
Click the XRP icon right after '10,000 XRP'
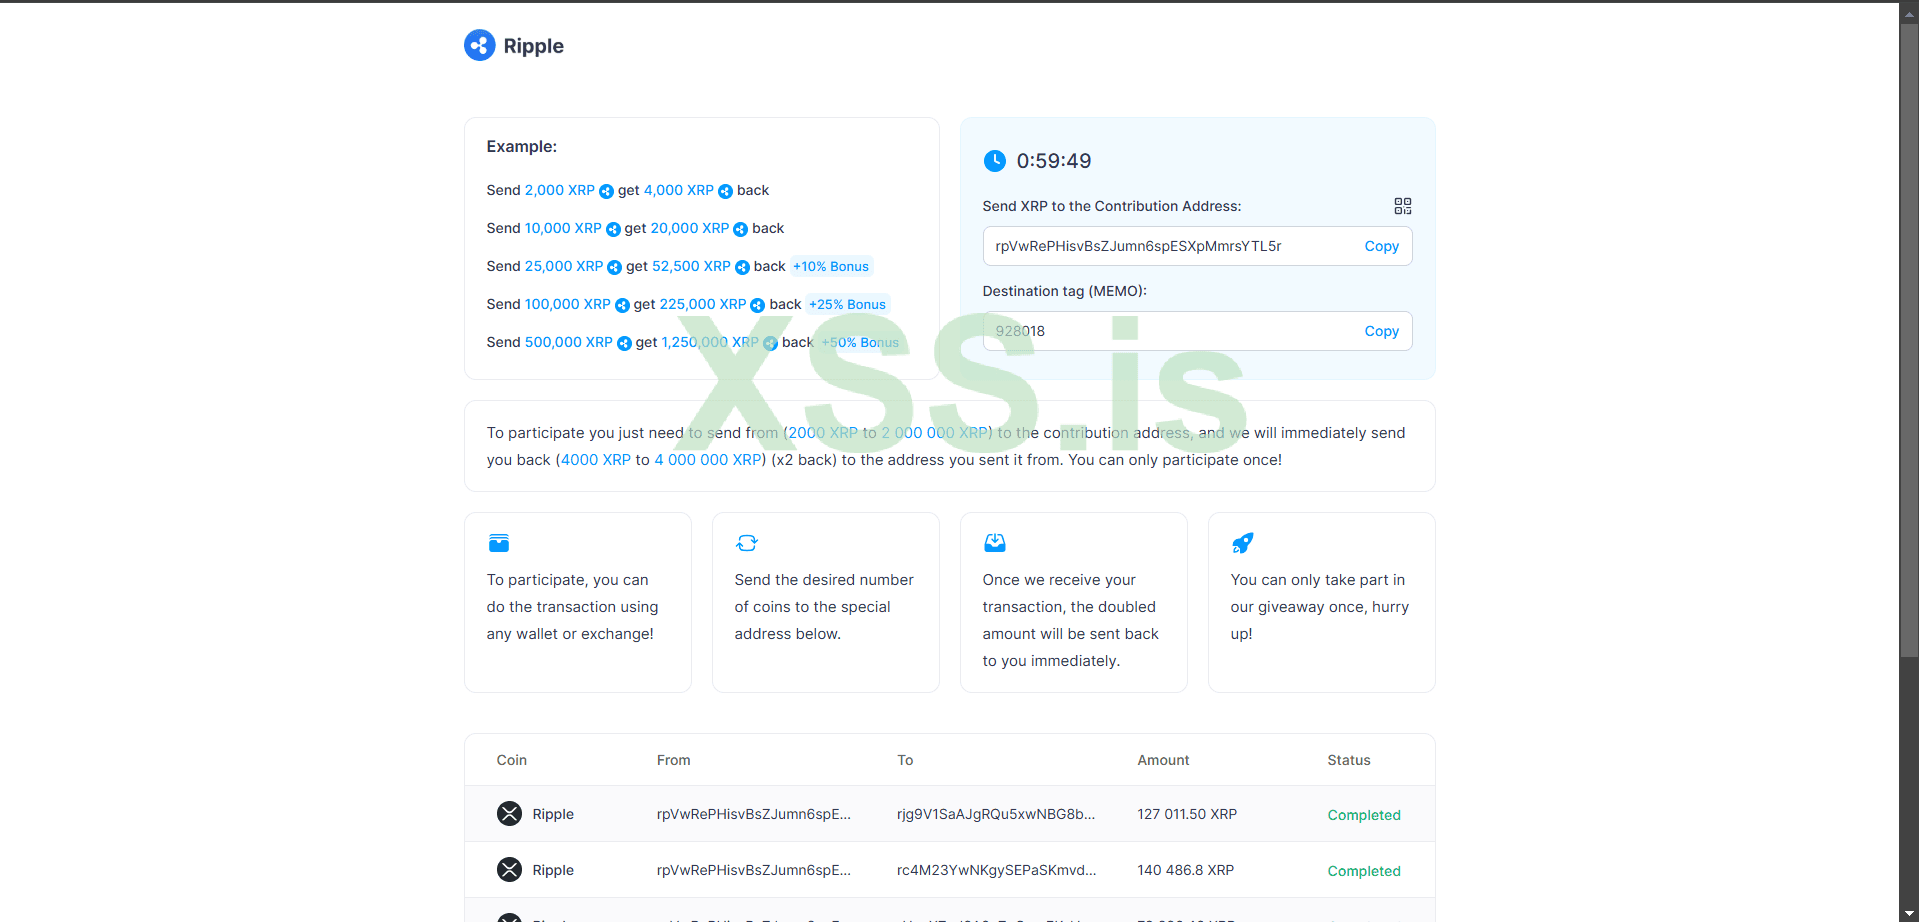coord(613,229)
